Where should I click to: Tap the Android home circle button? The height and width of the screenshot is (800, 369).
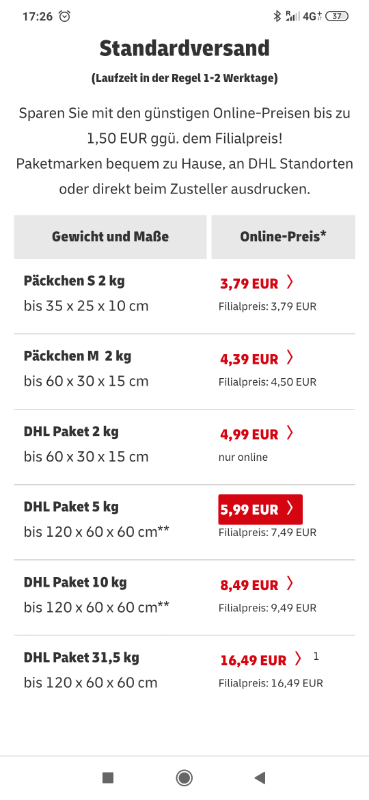[x=184, y=778]
